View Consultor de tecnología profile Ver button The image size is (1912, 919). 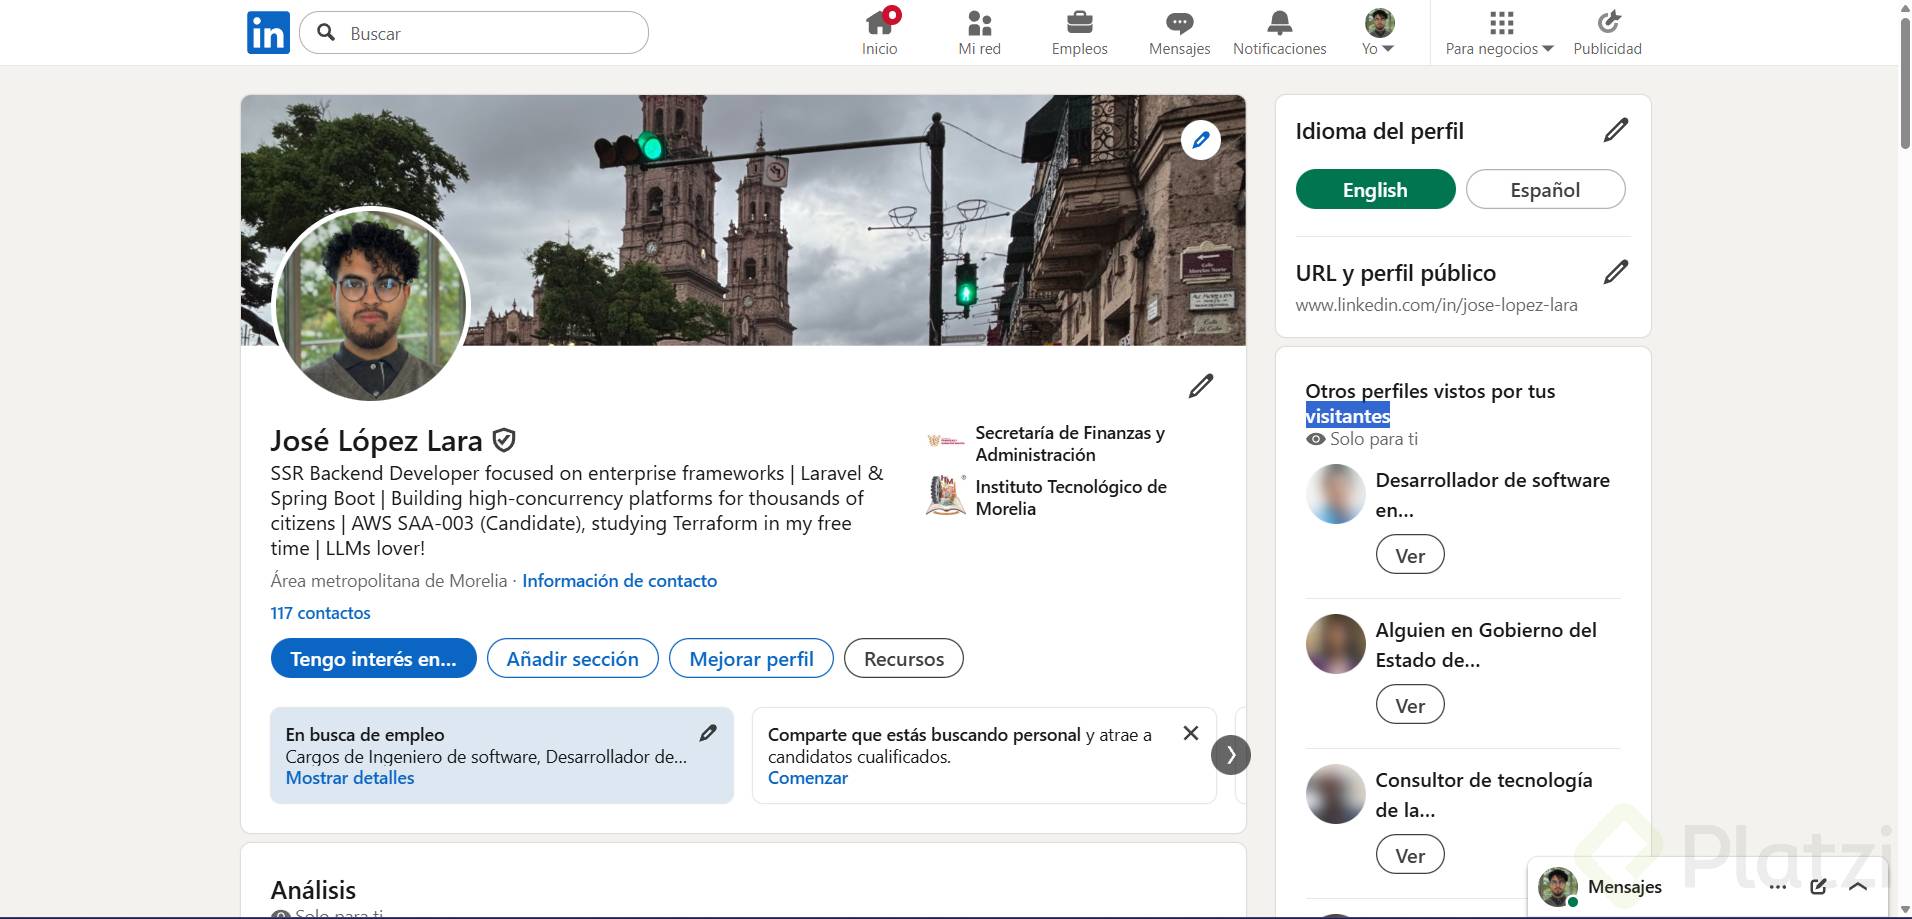click(x=1410, y=855)
